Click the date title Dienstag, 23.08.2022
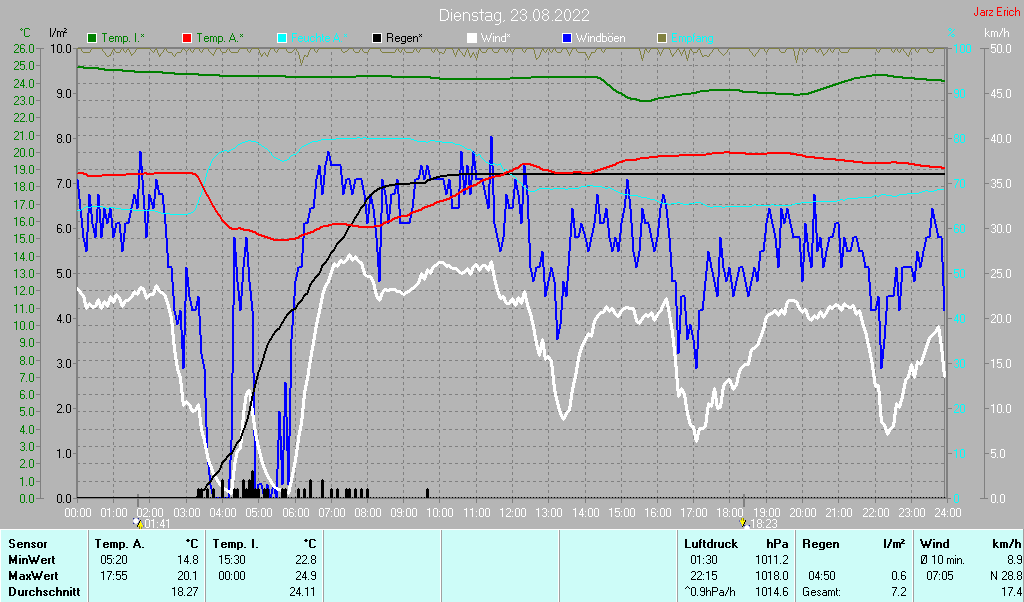 [x=514, y=15]
